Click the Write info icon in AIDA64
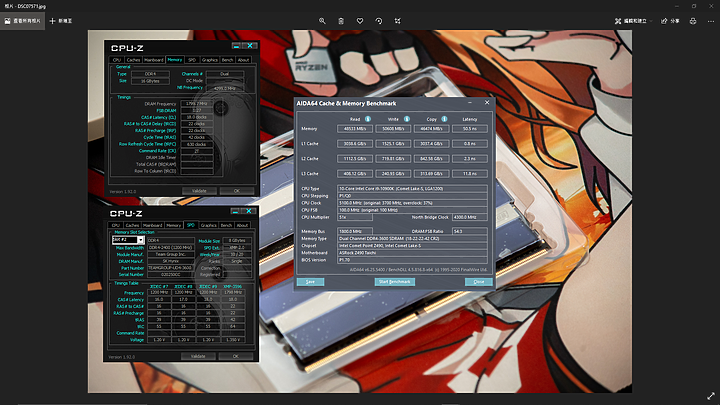Viewport: 720px width, 405px height. tap(406, 119)
